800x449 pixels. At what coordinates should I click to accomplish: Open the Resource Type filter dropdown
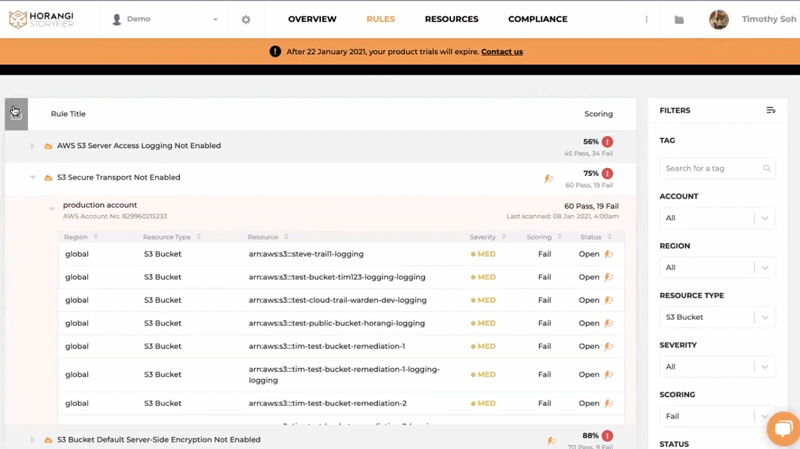(717, 317)
